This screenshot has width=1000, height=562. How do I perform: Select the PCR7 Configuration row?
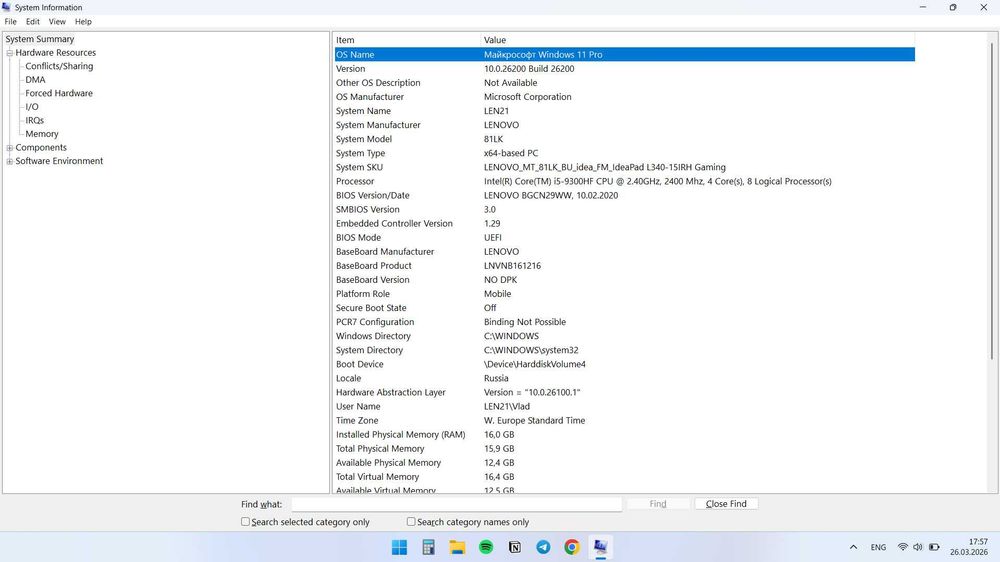tap(625, 322)
